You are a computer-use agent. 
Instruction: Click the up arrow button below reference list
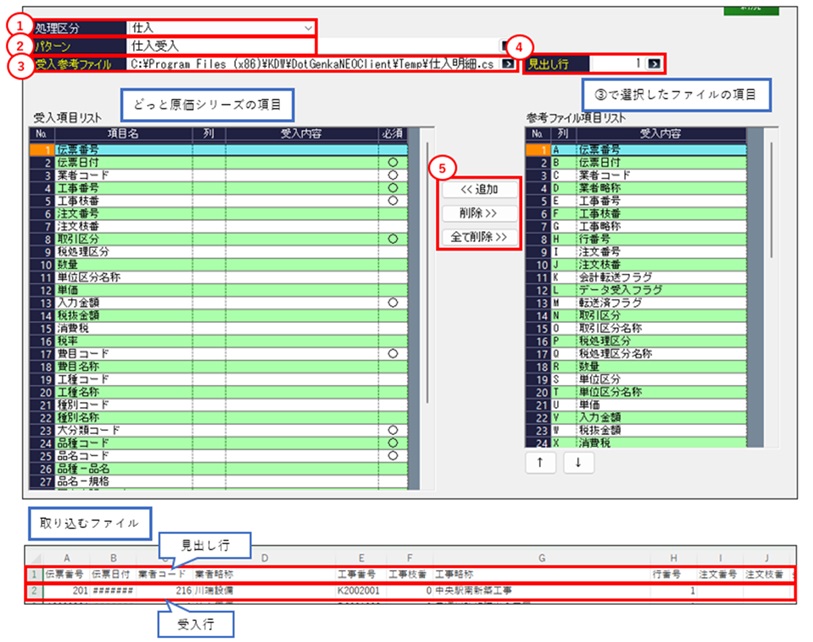[541, 462]
